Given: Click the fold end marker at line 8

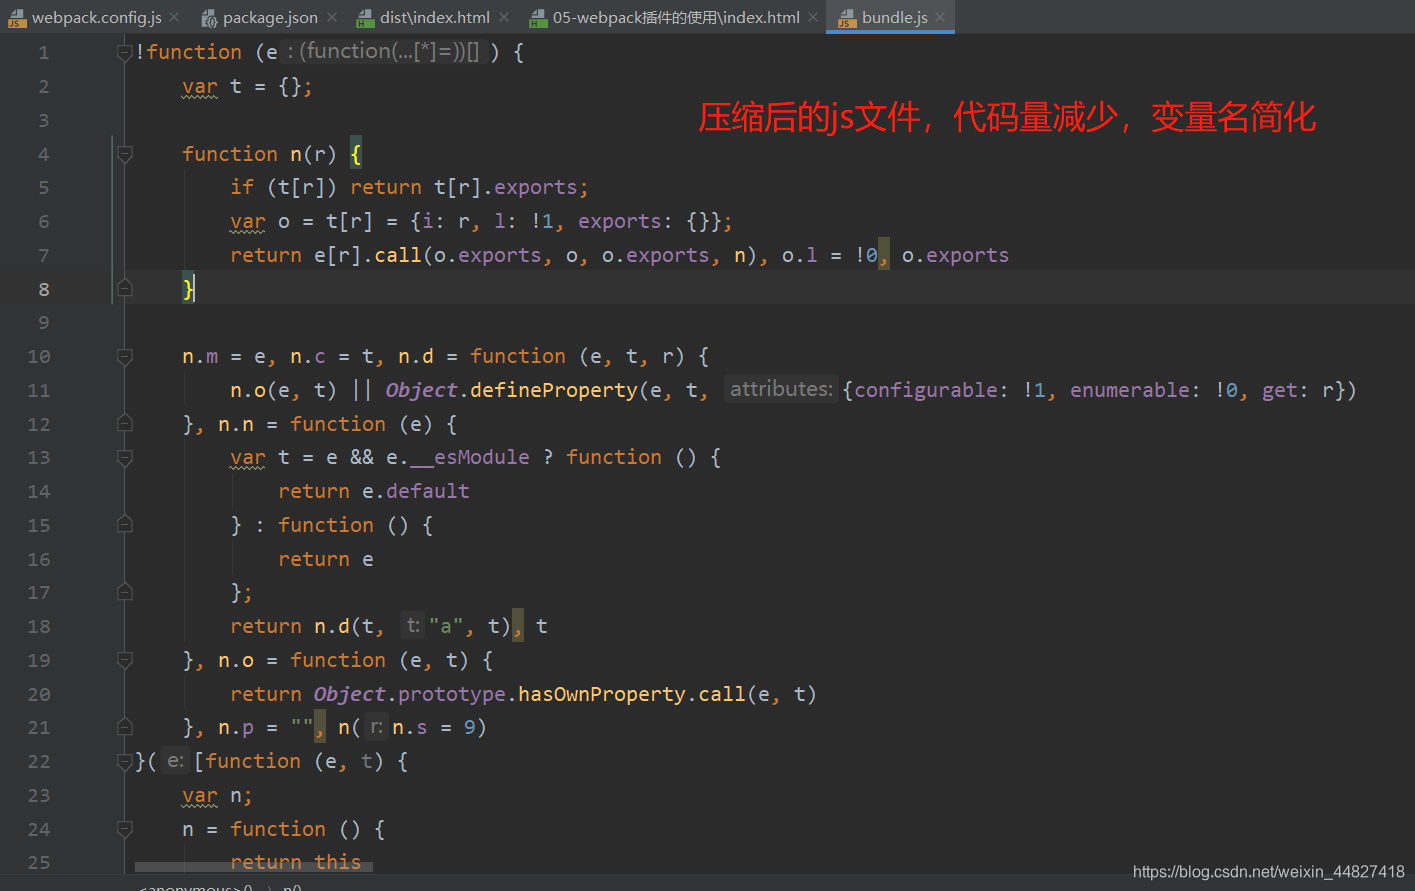Looking at the screenshot, I should pyautogui.click(x=125, y=289).
